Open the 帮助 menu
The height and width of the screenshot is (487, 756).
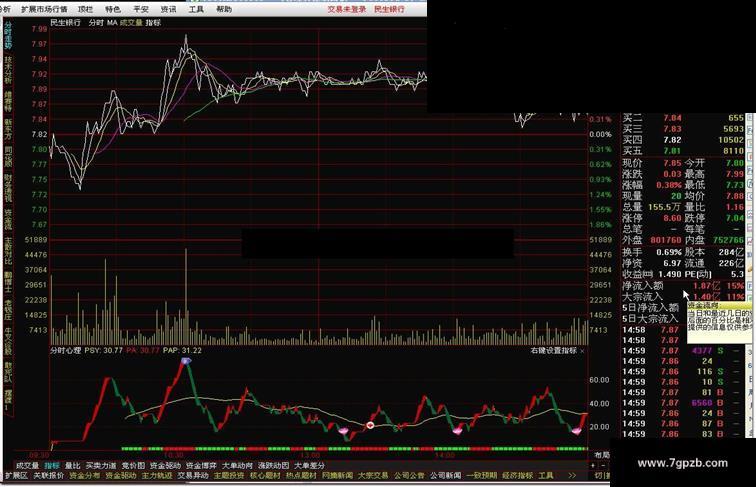(224, 9)
